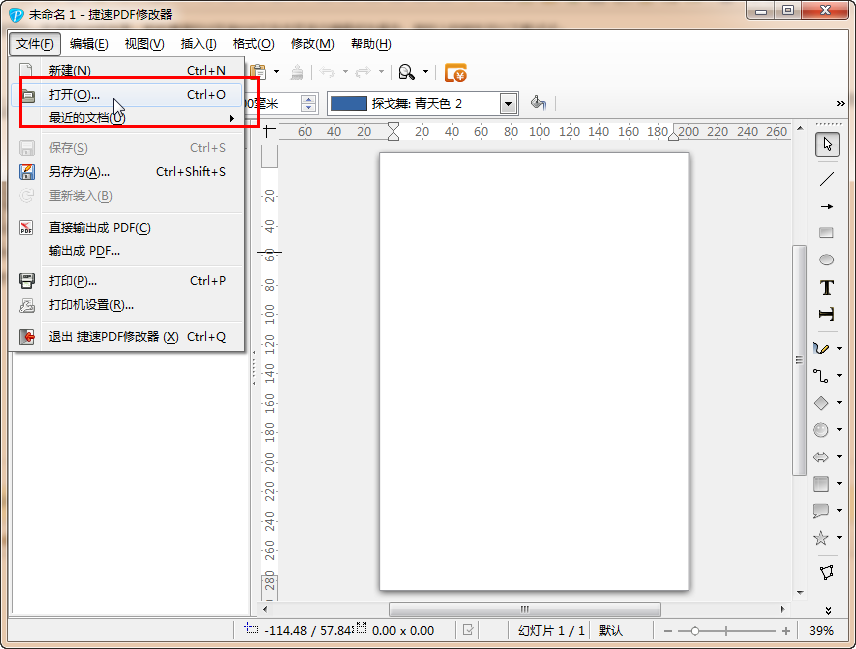This screenshot has height=649, width=856.
Task: Select the stars shape tool
Action: click(x=821, y=538)
